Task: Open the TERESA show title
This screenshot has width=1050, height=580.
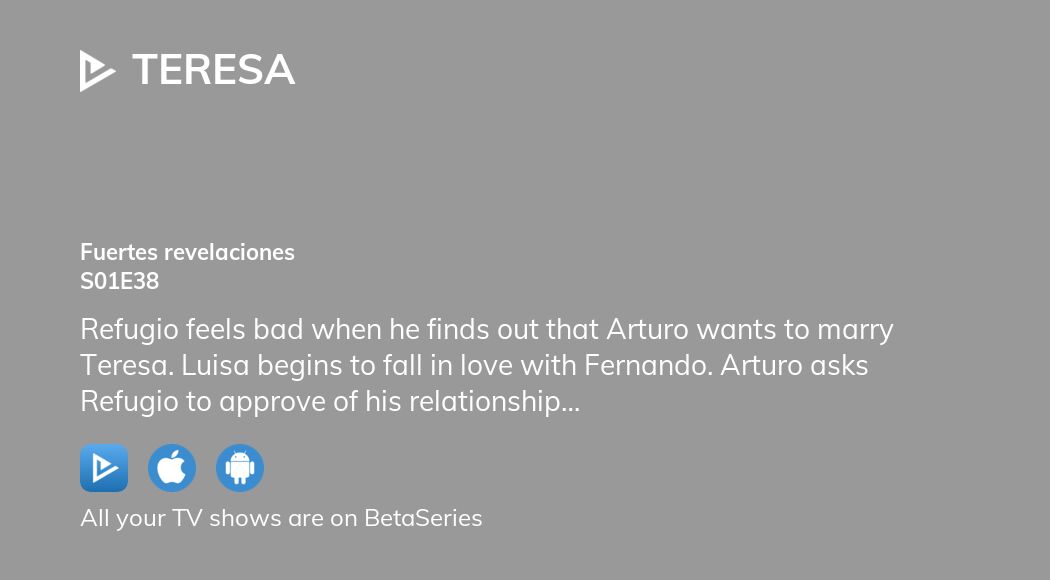Action: (213, 70)
